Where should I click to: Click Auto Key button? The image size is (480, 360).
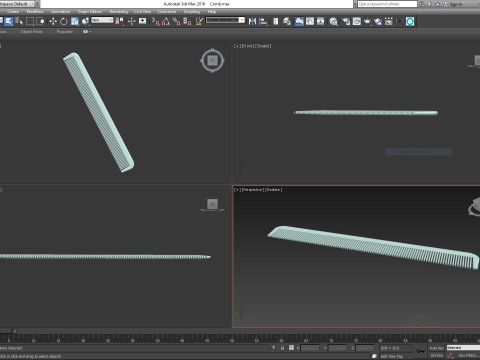click(x=436, y=348)
